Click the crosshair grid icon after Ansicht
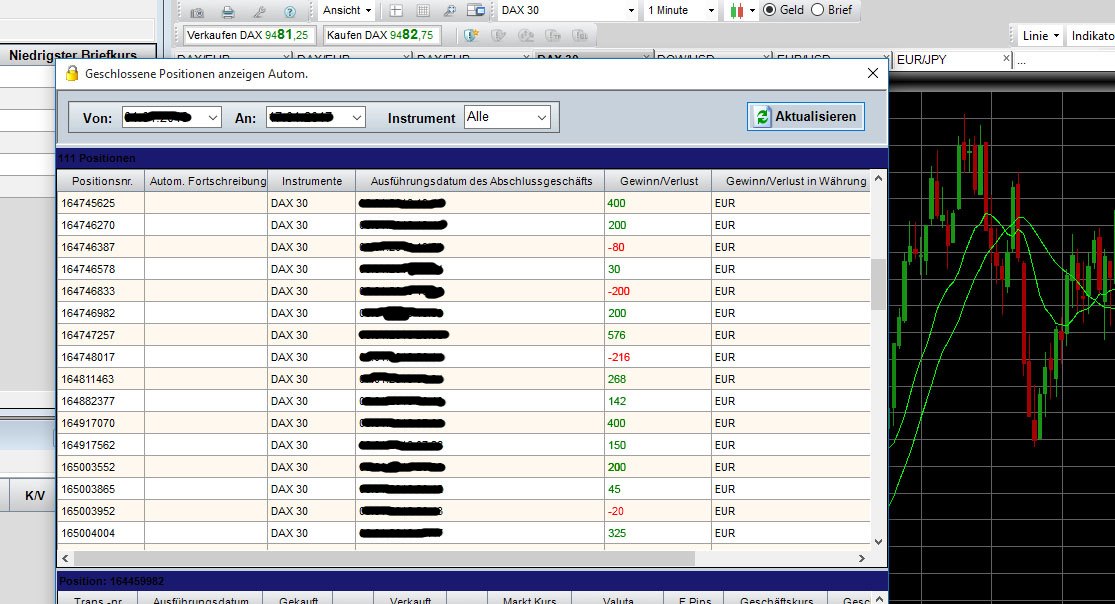This screenshot has height=604, width=1115. pyautogui.click(x=395, y=11)
